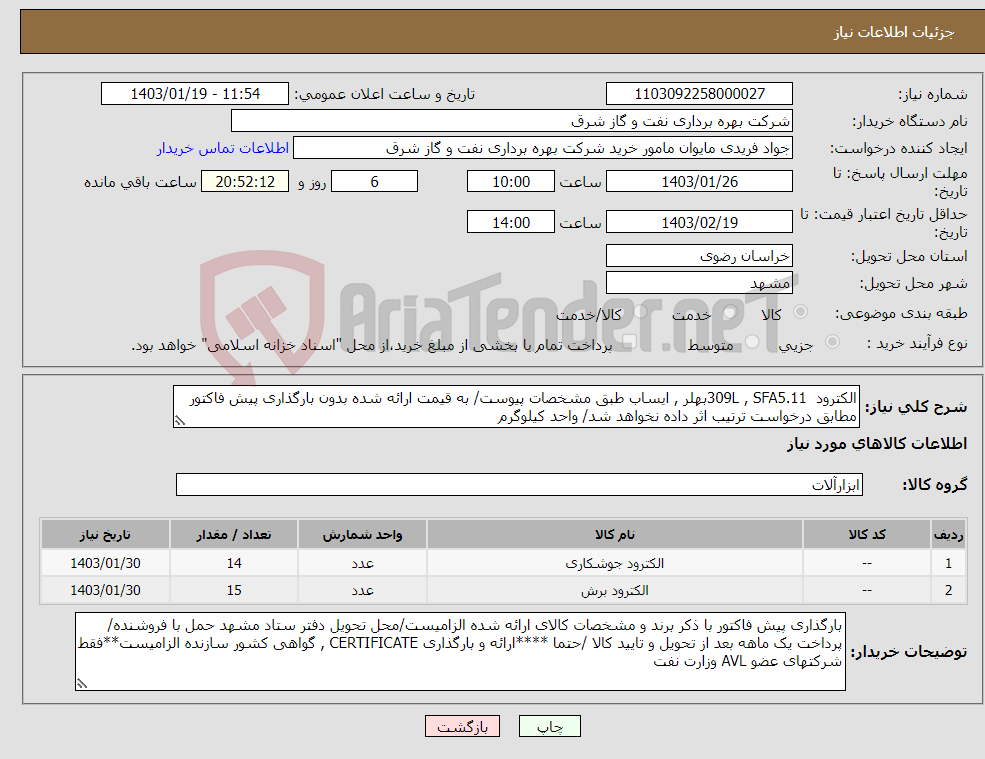Select the متوسط purchase type radio
The image size is (985, 759).
[x=752, y=342]
